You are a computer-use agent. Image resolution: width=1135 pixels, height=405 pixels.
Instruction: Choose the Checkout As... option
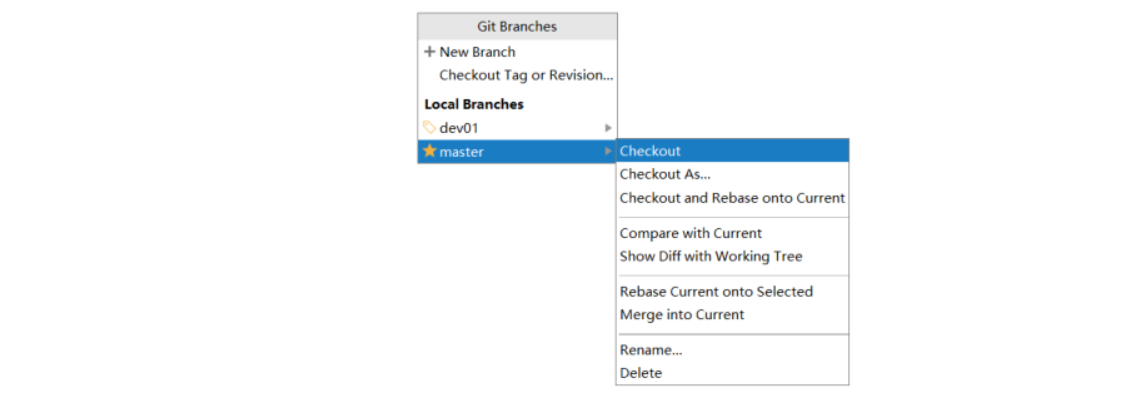[665, 174]
